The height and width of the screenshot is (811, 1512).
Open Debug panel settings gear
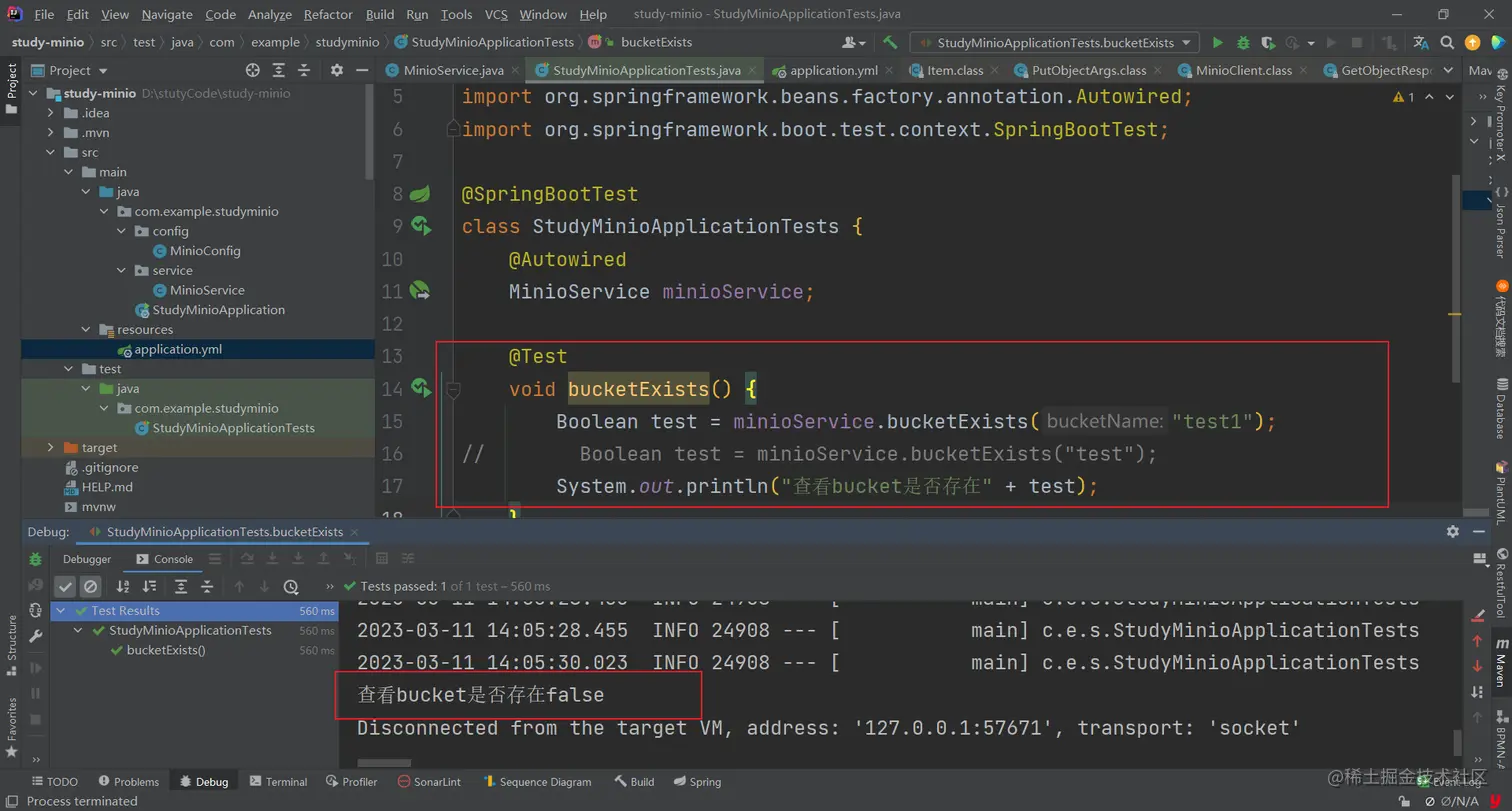pos(1453,532)
